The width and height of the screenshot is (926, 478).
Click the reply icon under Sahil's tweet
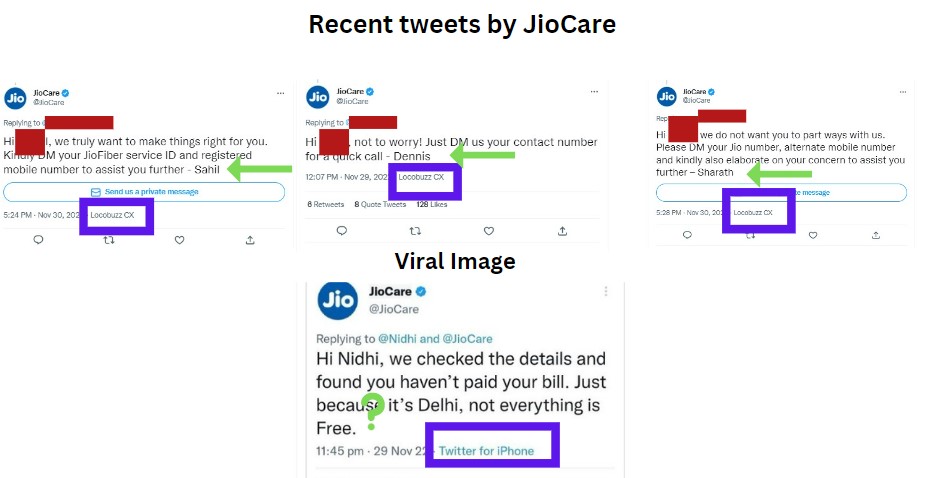(x=38, y=240)
